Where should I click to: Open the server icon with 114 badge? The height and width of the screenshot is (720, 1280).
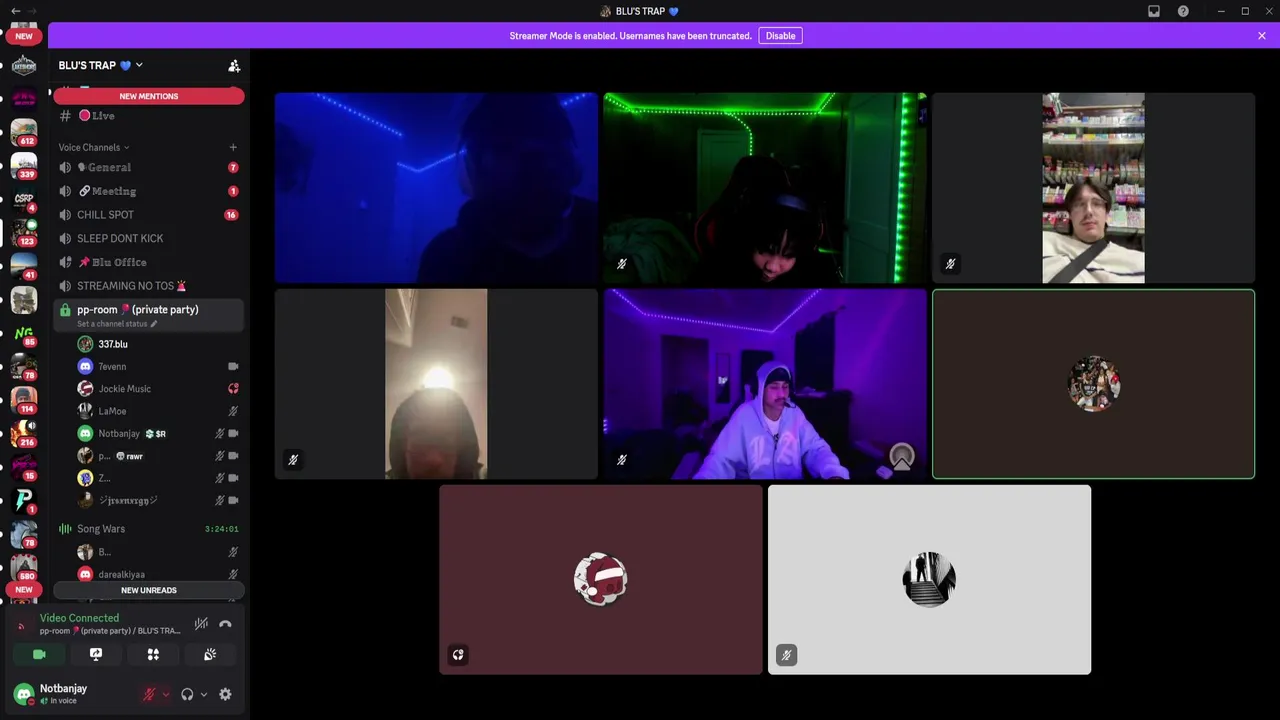(x=24, y=401)
